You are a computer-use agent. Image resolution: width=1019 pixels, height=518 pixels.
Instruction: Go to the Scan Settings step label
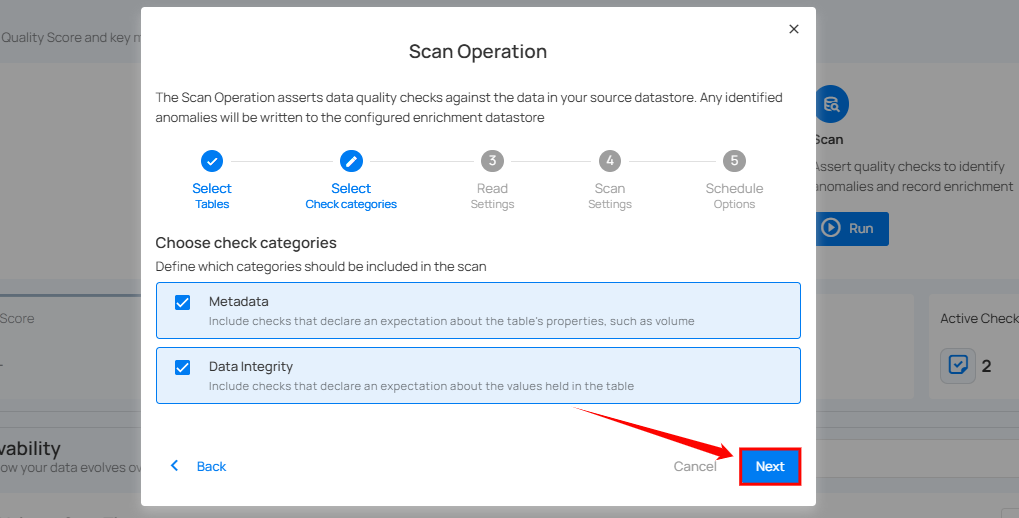point(610,196)
